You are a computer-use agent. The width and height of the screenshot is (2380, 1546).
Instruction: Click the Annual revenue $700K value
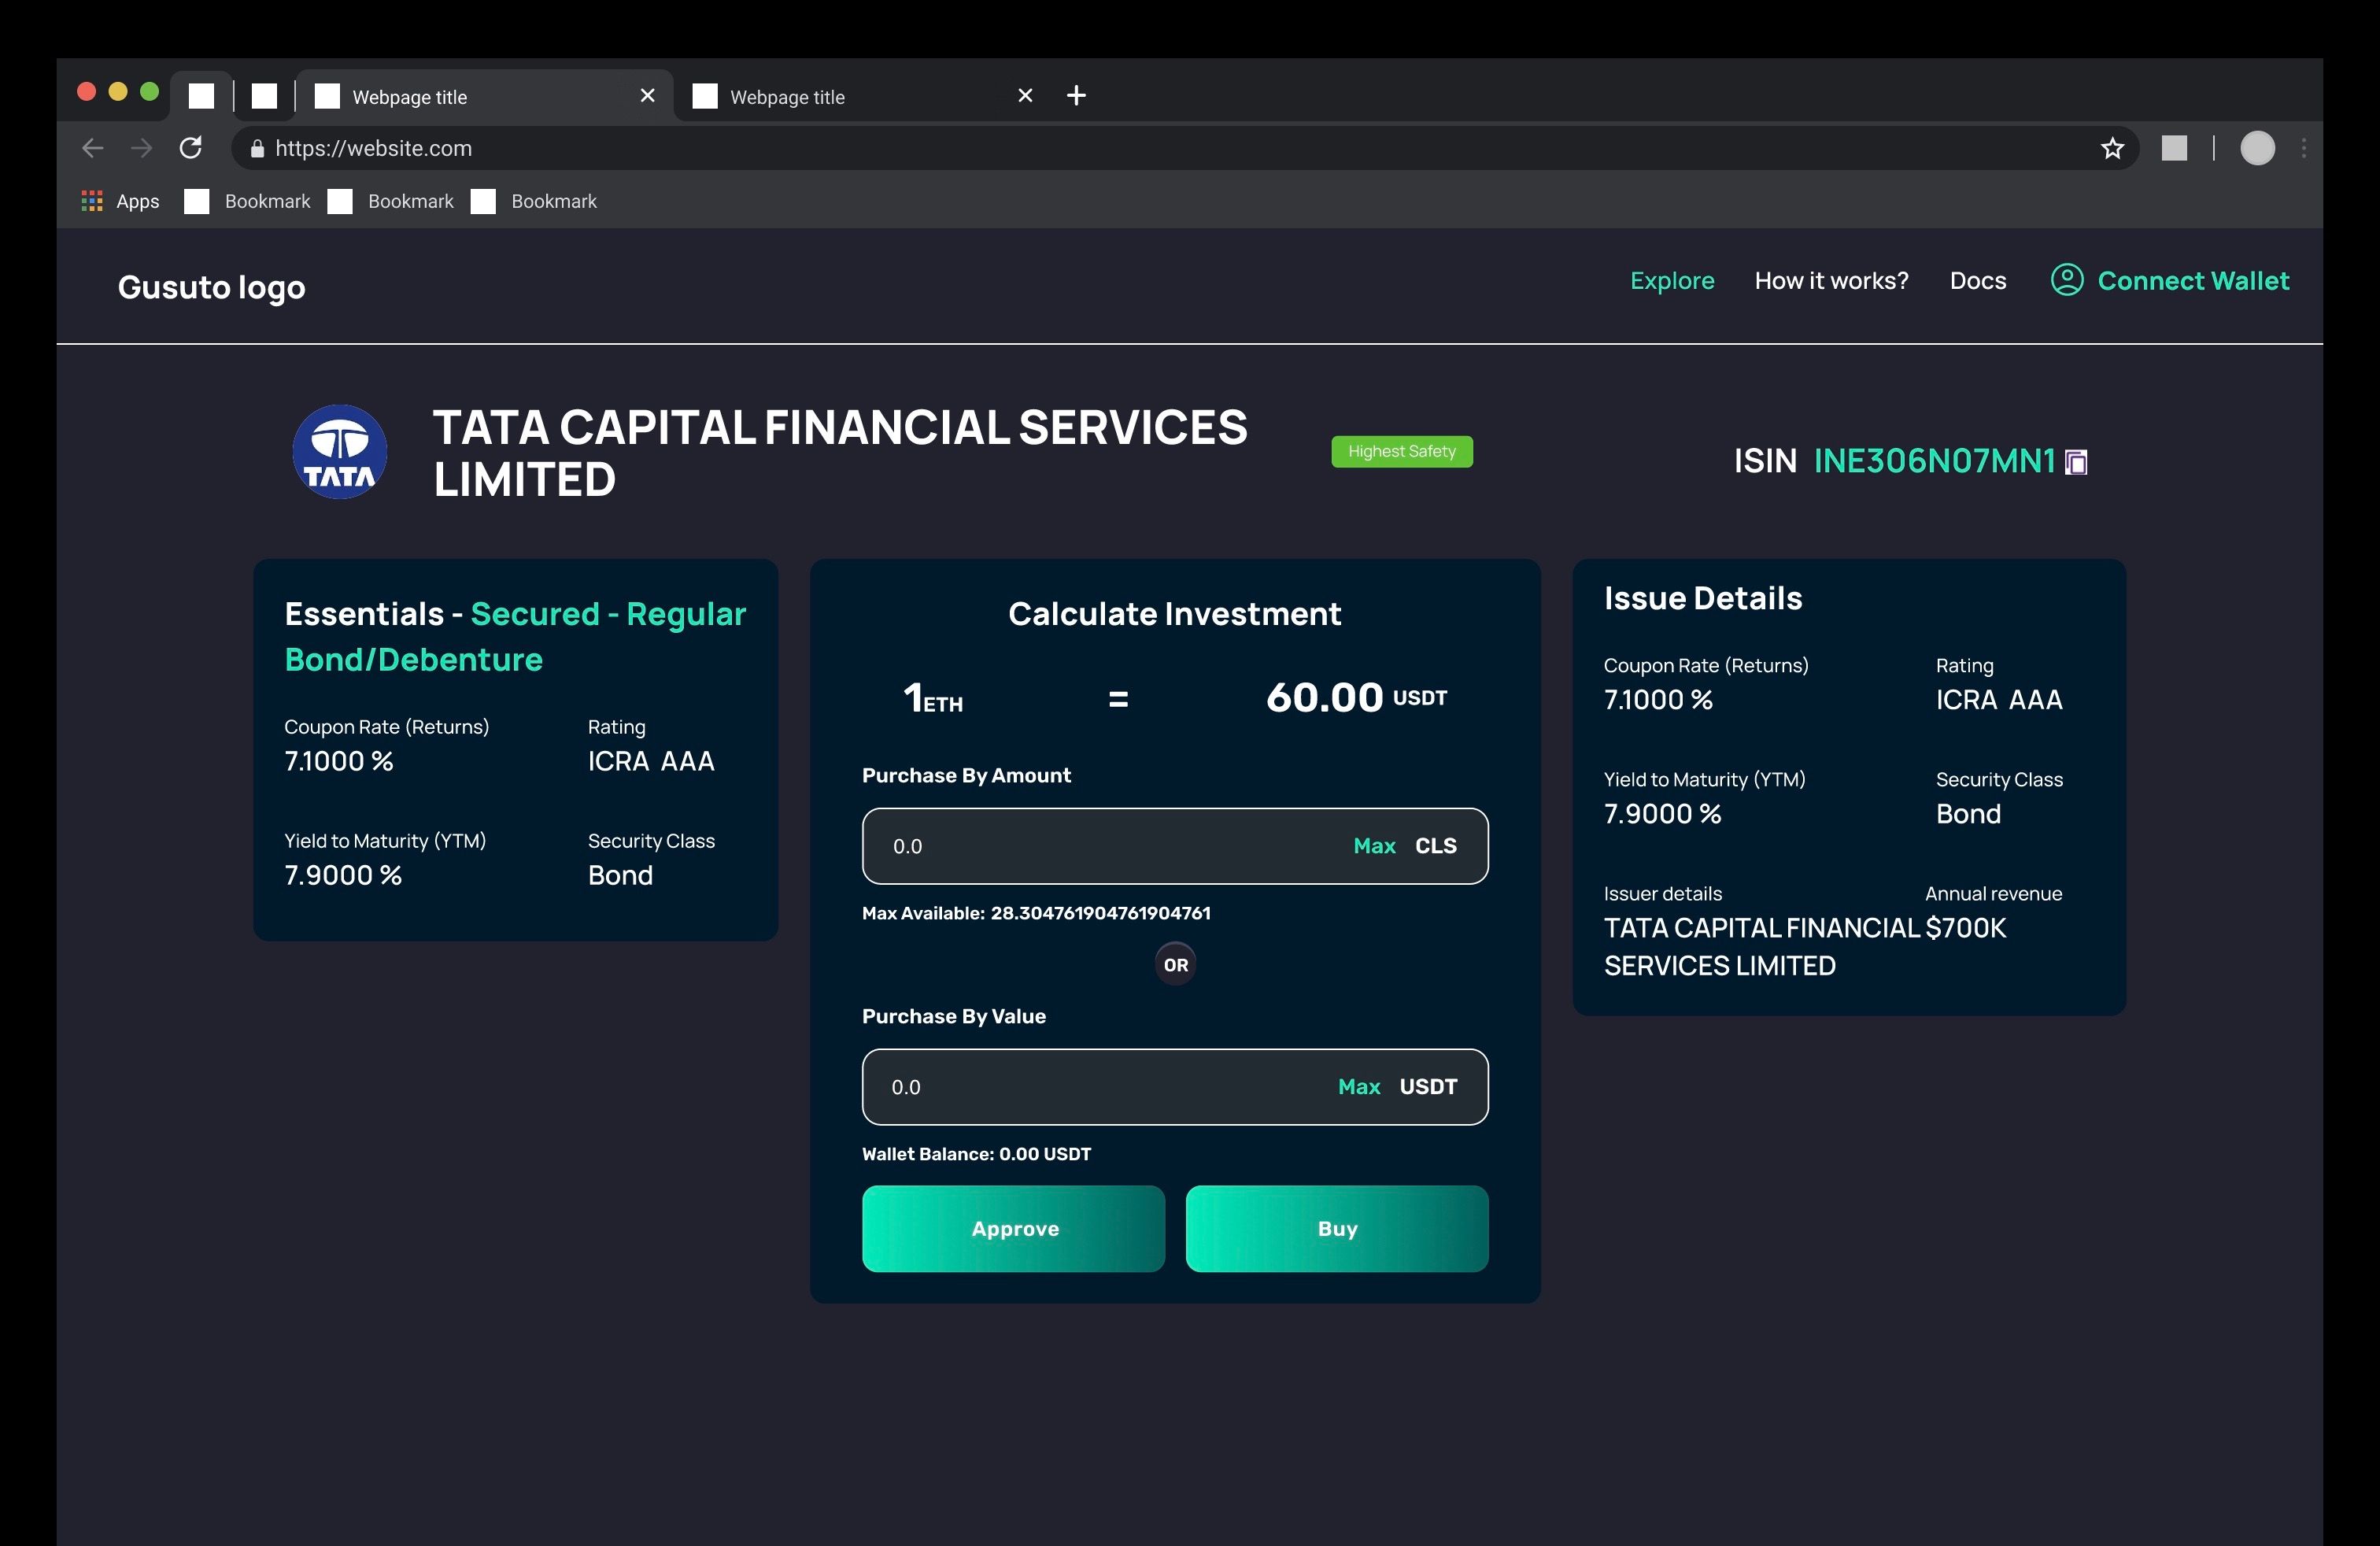[1965, 928]
